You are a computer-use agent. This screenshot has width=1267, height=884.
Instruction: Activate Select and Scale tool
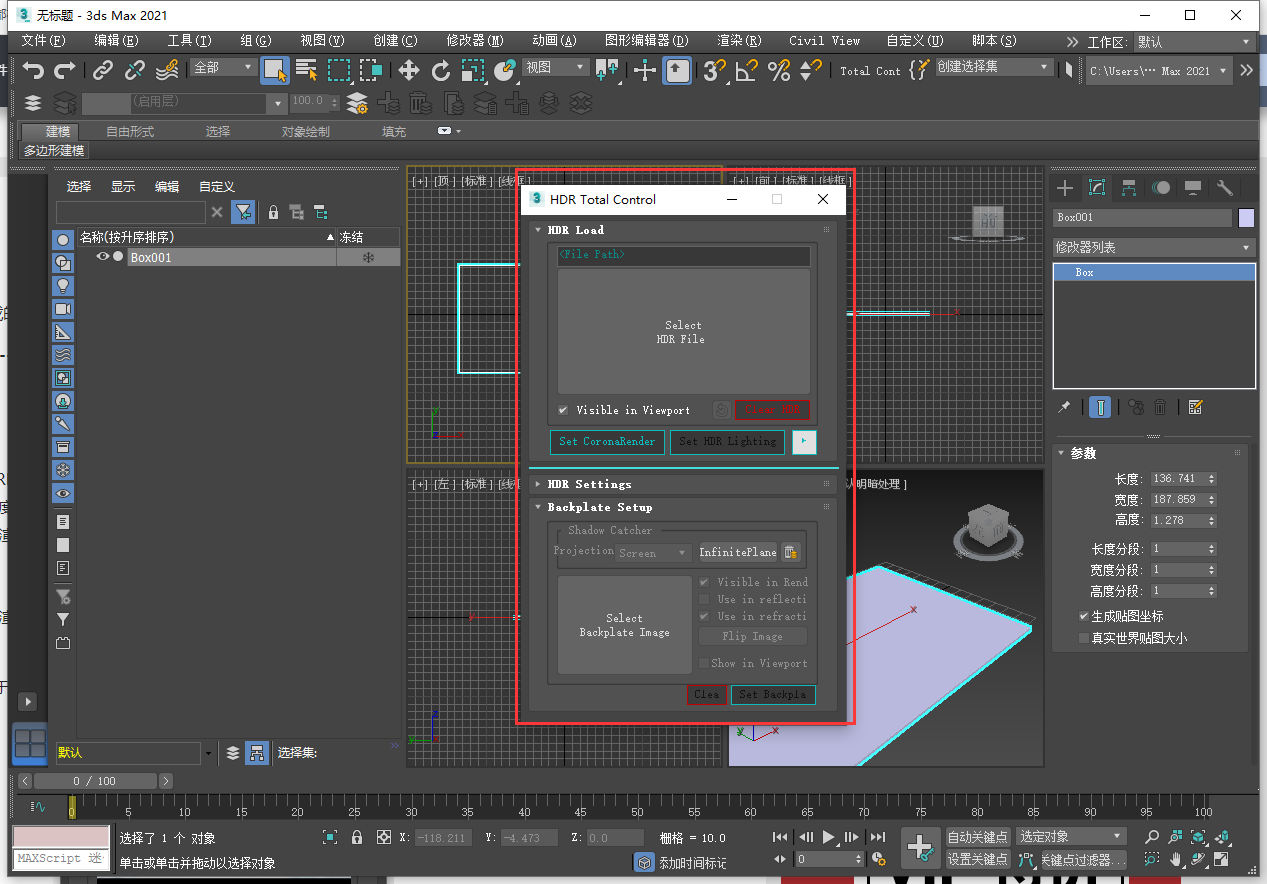point(473,70)
